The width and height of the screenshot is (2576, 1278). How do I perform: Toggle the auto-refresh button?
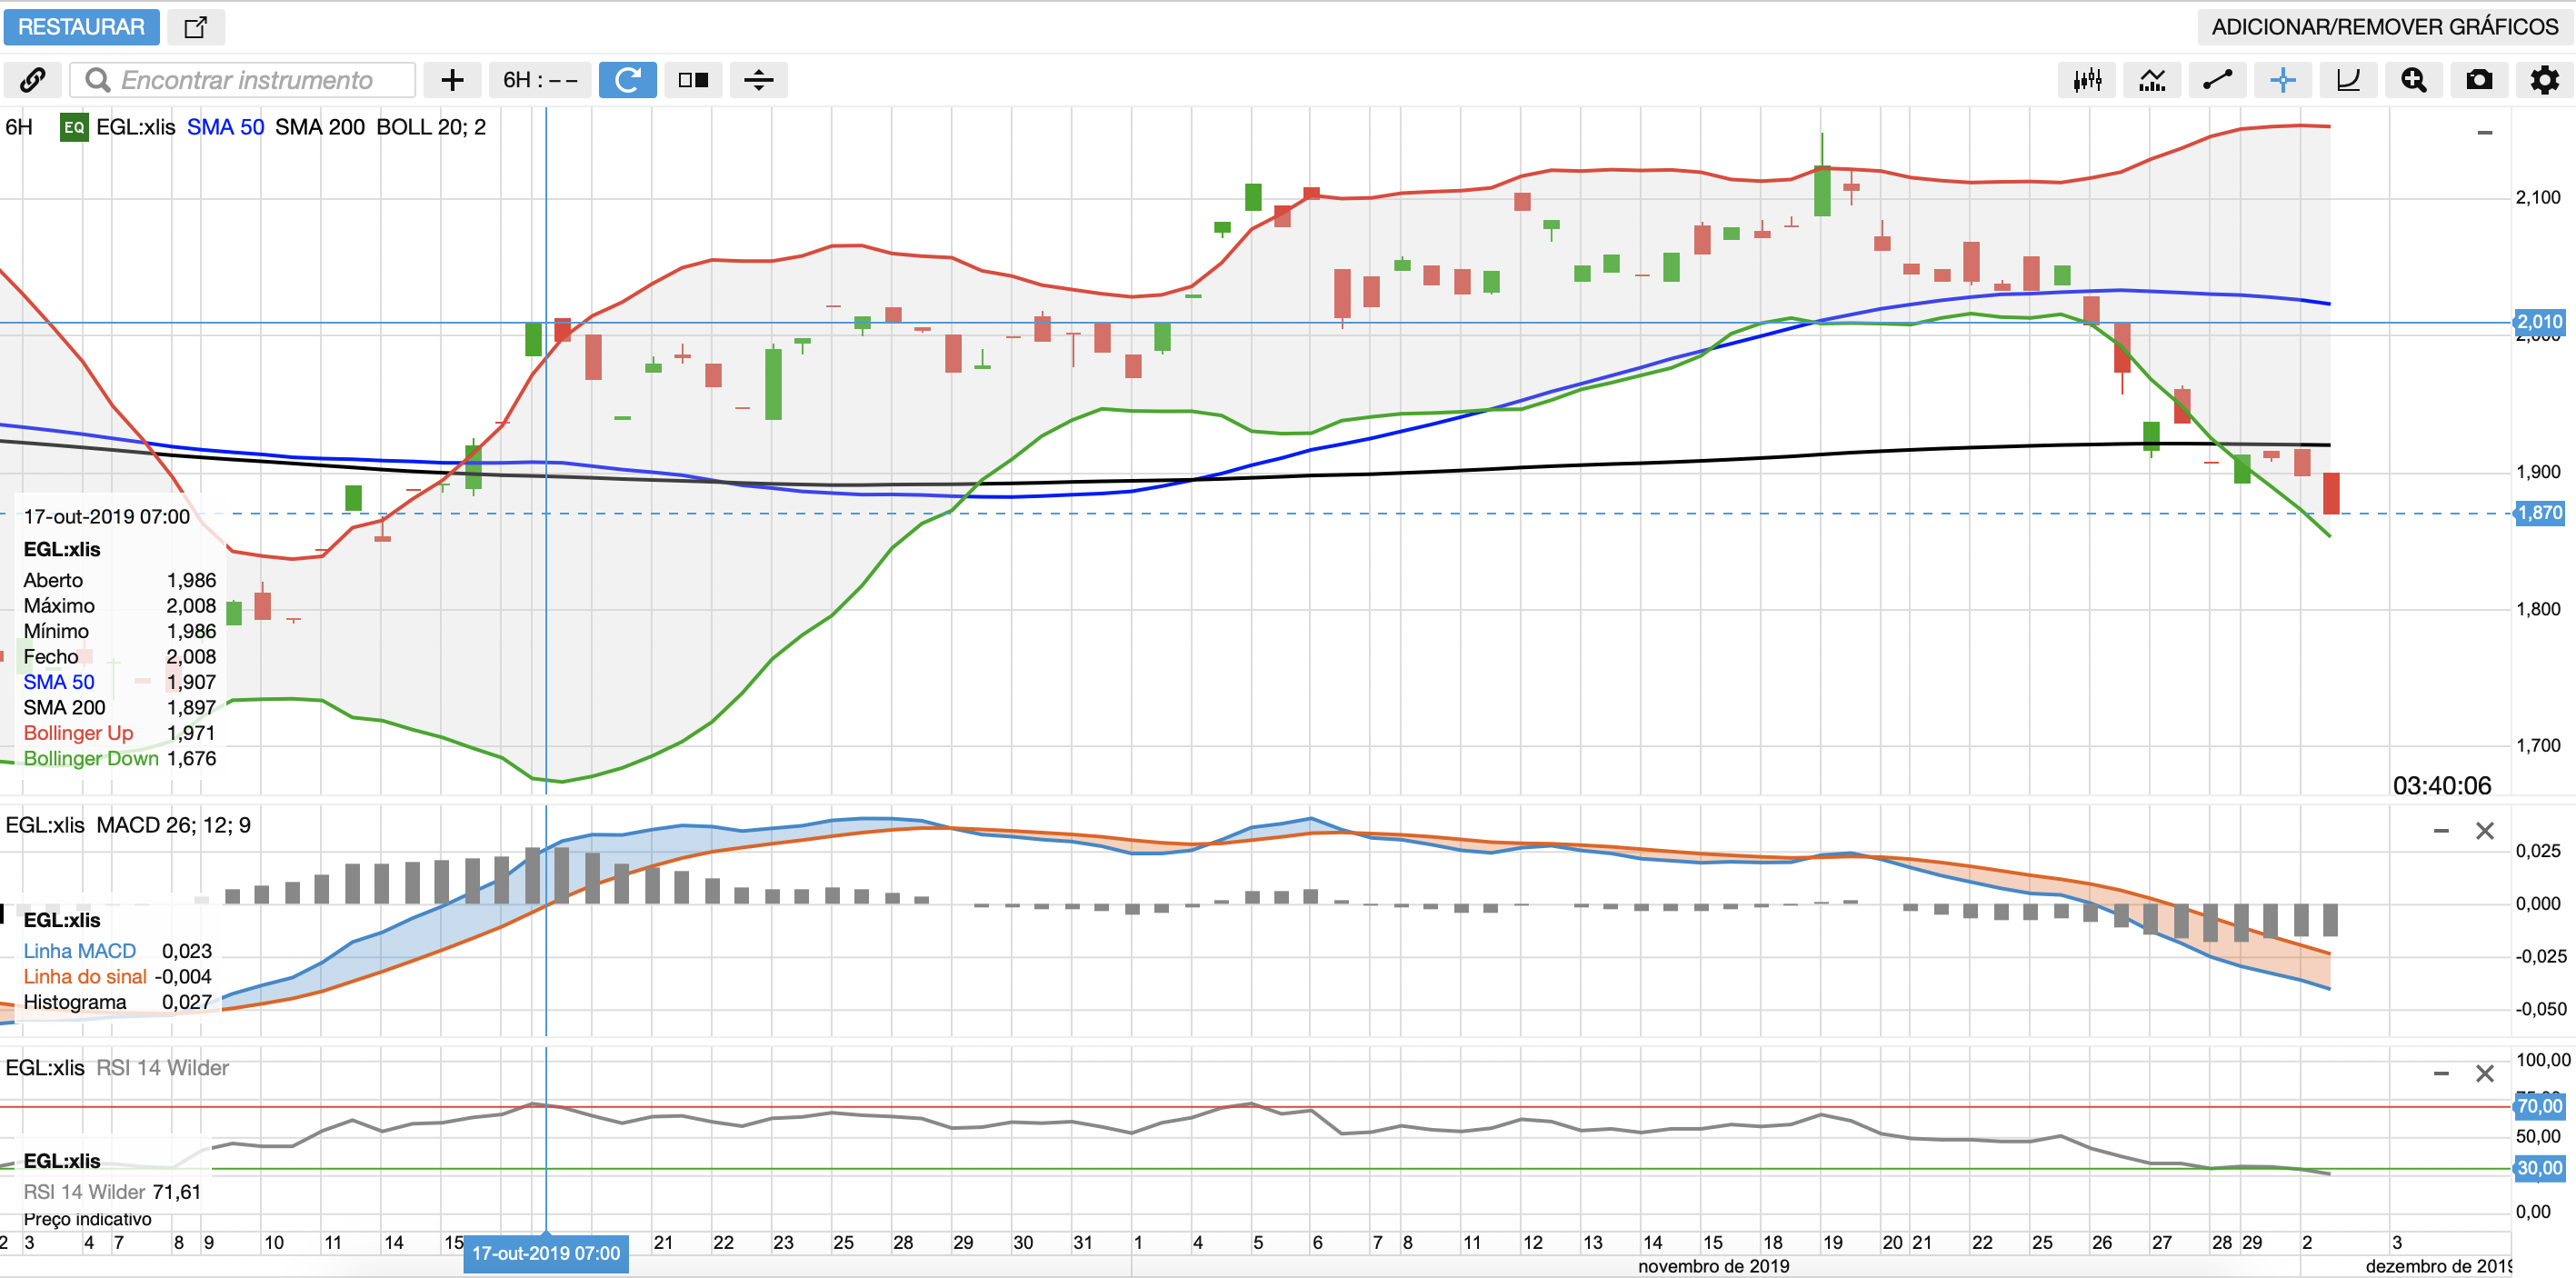pyautogui.click(x=627, y=80)
